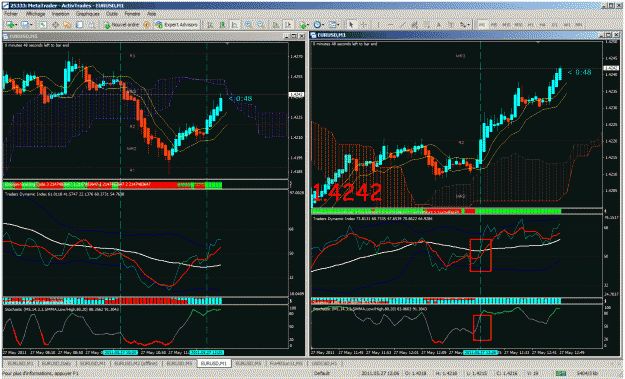625x379 pixels.
Task: Open the Strategy Tester
Action: pos(92,25)
